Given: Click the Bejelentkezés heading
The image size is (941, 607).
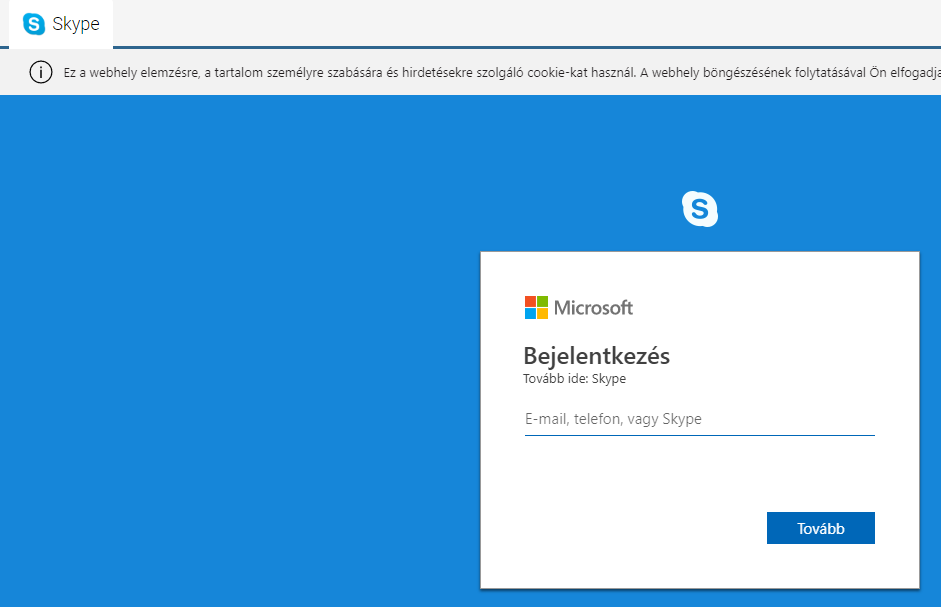Looking at the screenshot, I should point(596,356).
